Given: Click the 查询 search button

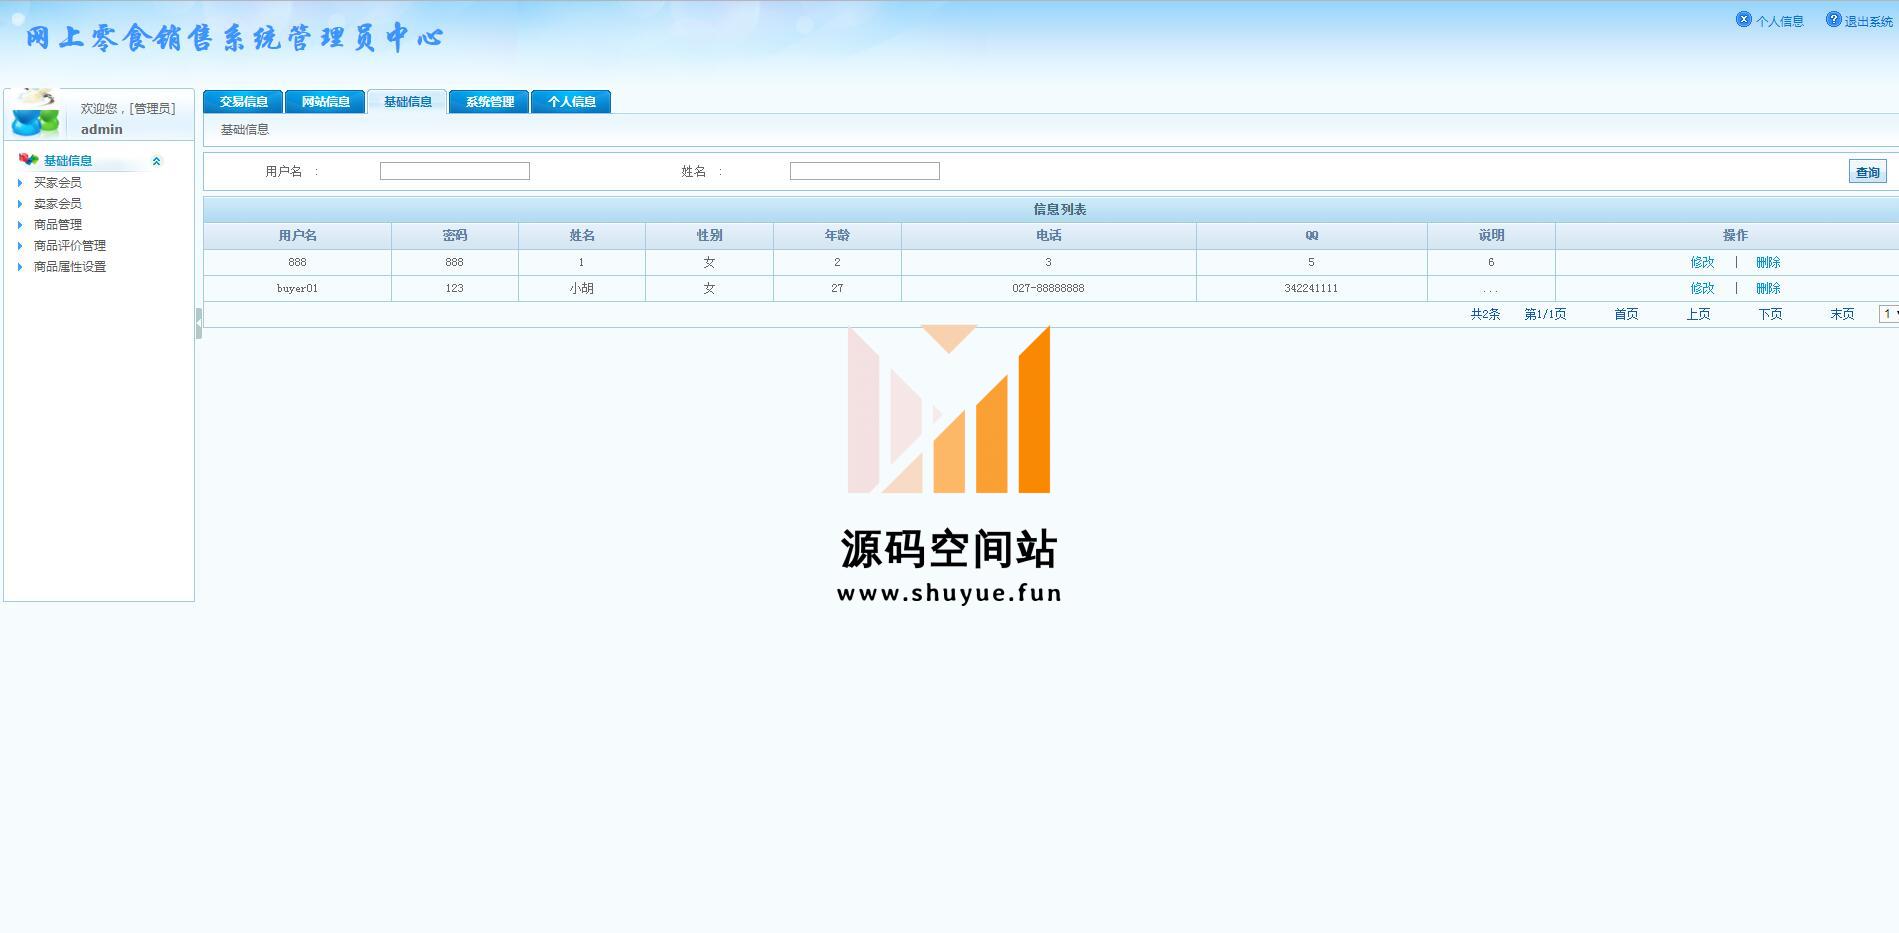Looking at the screenshot, I should click(1867, 172).
